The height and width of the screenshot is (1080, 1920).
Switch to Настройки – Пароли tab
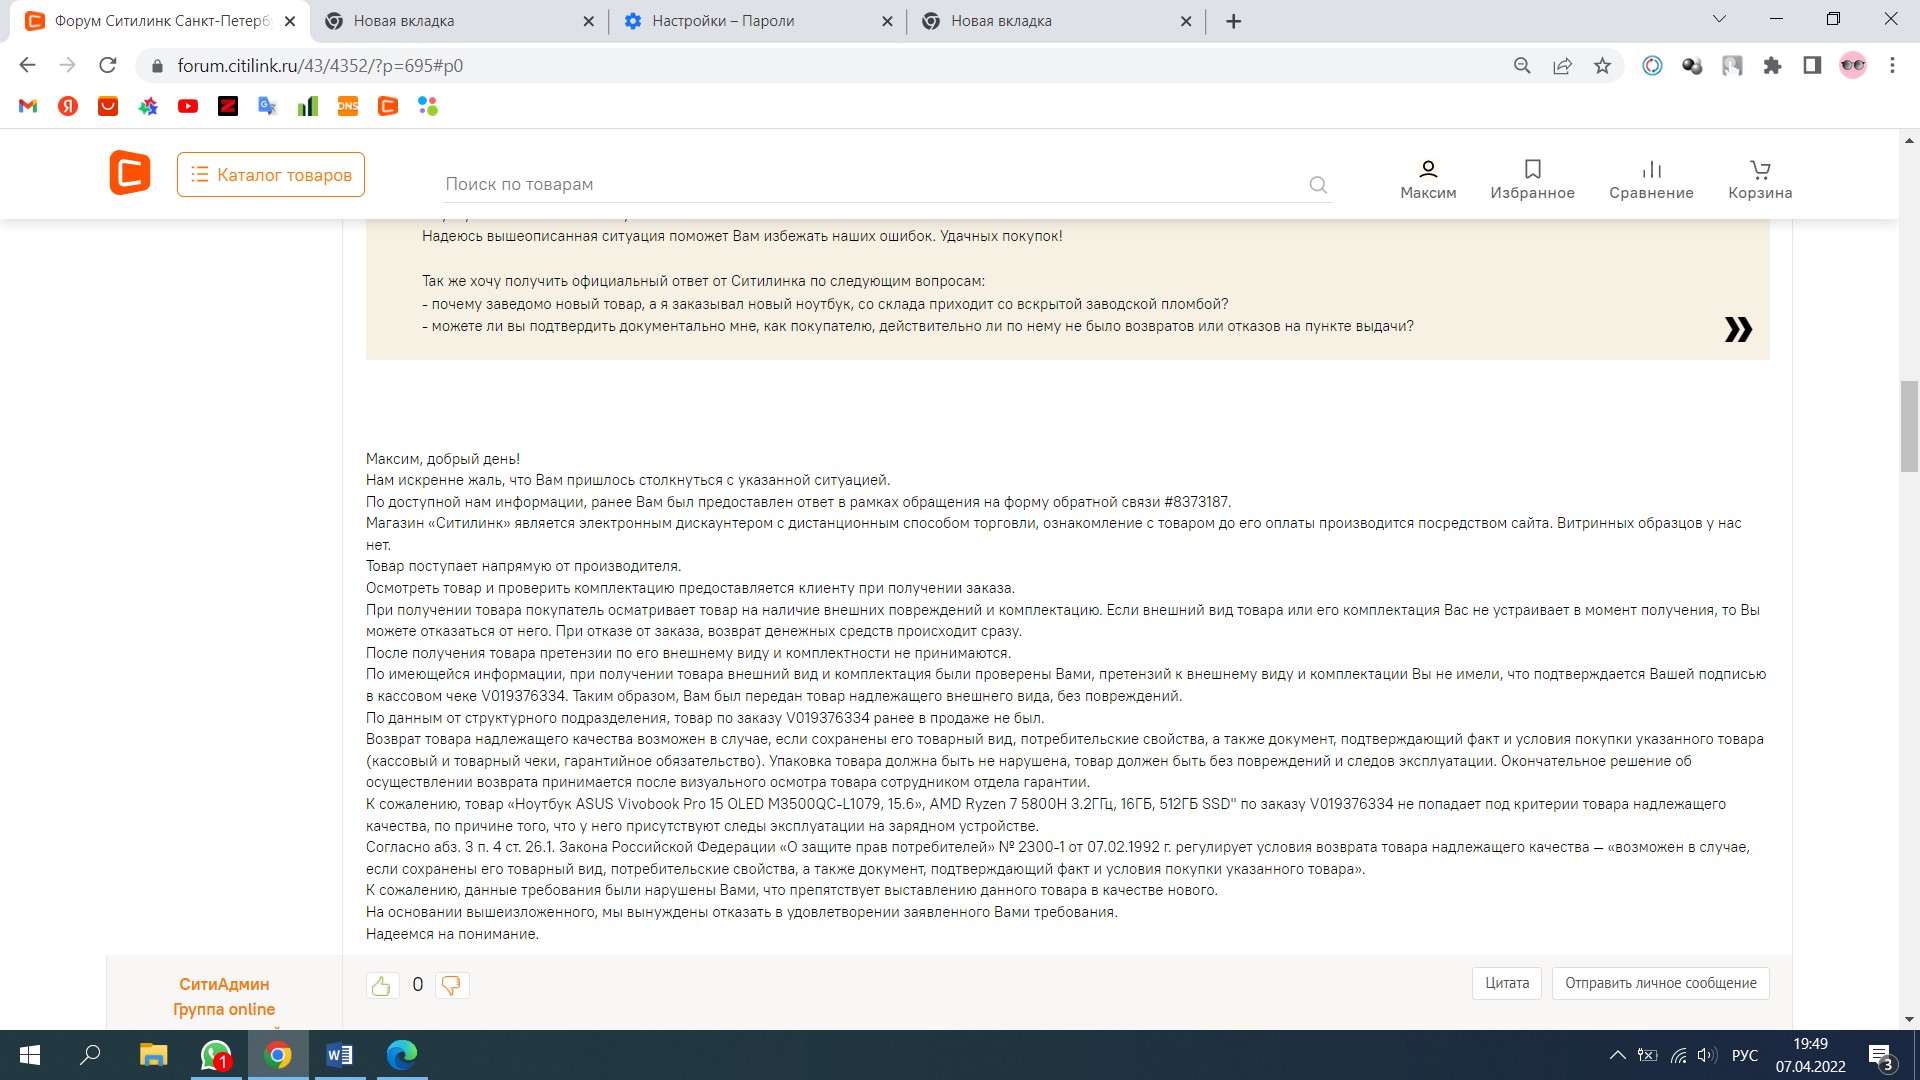(x=722, y=21)
